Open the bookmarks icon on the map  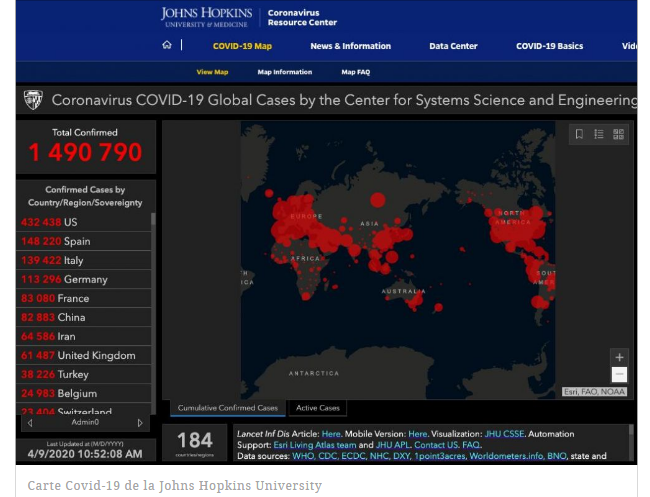tap(580, 134)
